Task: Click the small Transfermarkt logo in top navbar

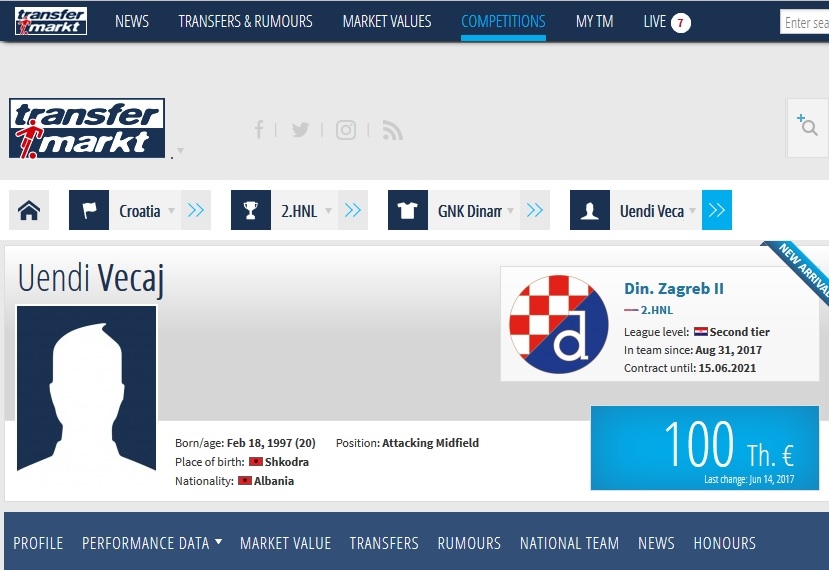Action: point(51,21)
